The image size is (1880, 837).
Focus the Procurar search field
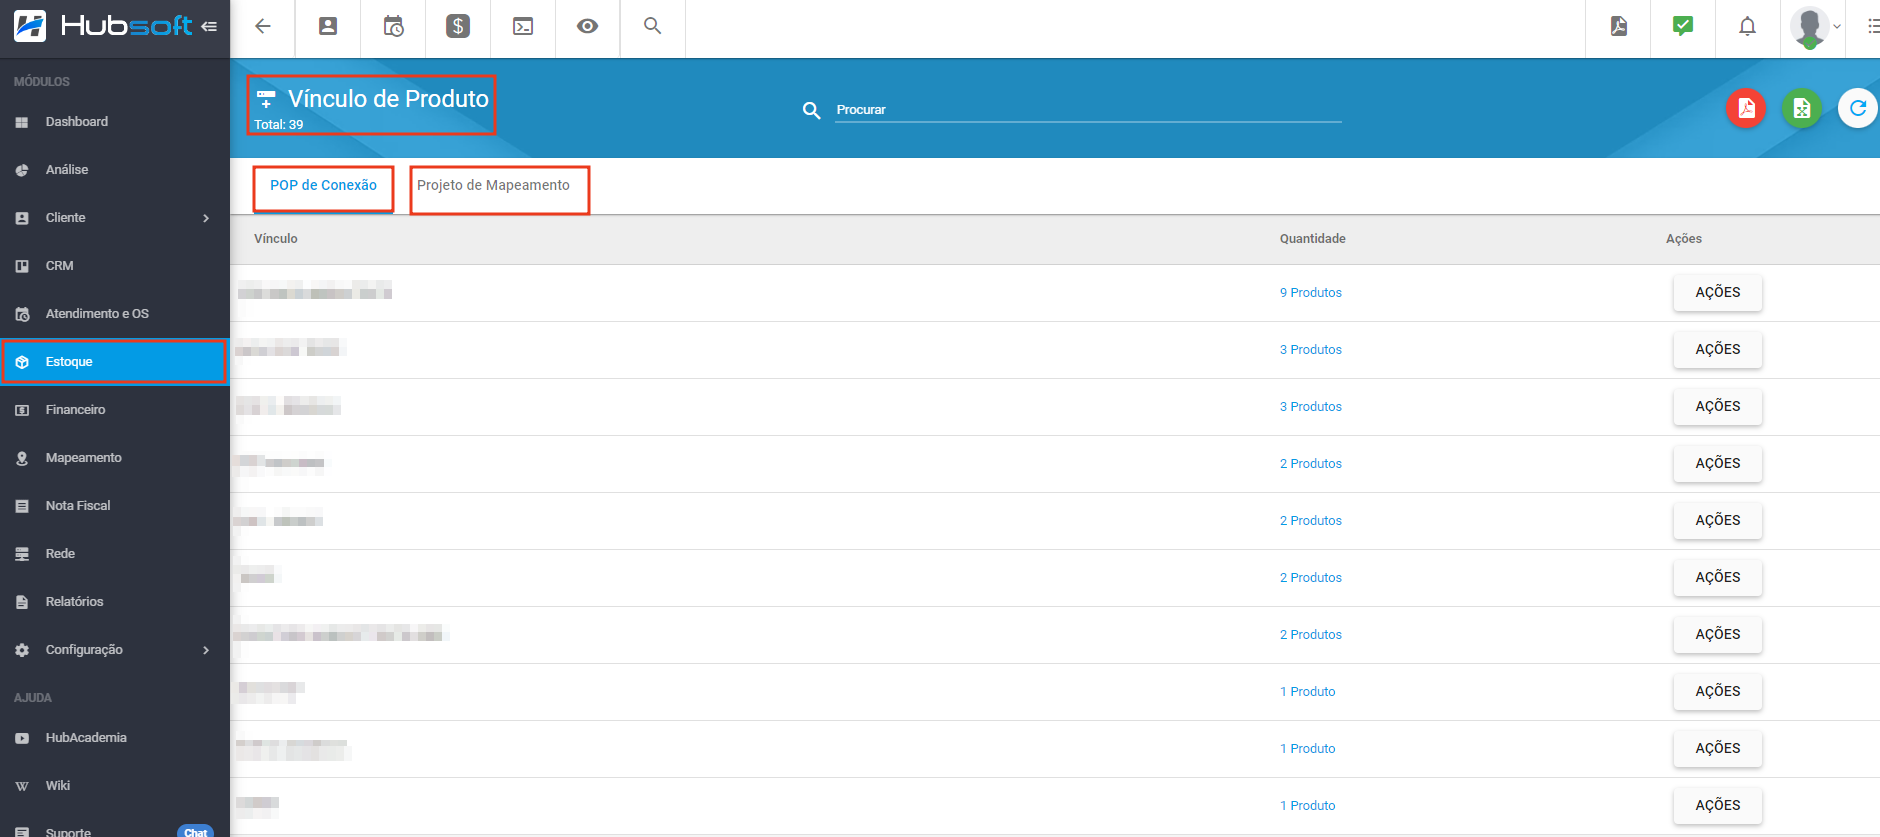(1088, 110)
